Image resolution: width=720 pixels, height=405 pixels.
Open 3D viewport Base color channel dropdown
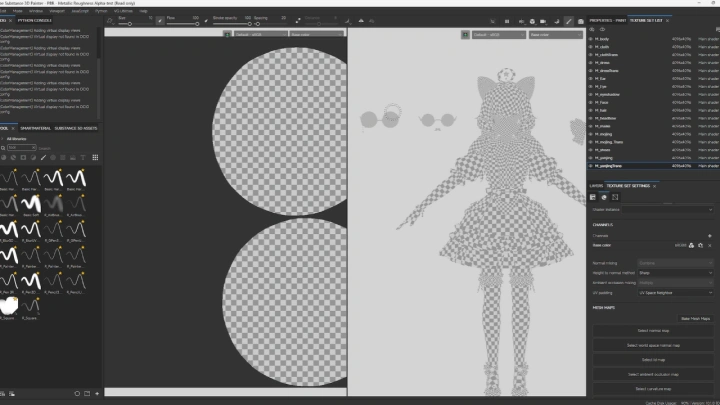click(555, 35)
